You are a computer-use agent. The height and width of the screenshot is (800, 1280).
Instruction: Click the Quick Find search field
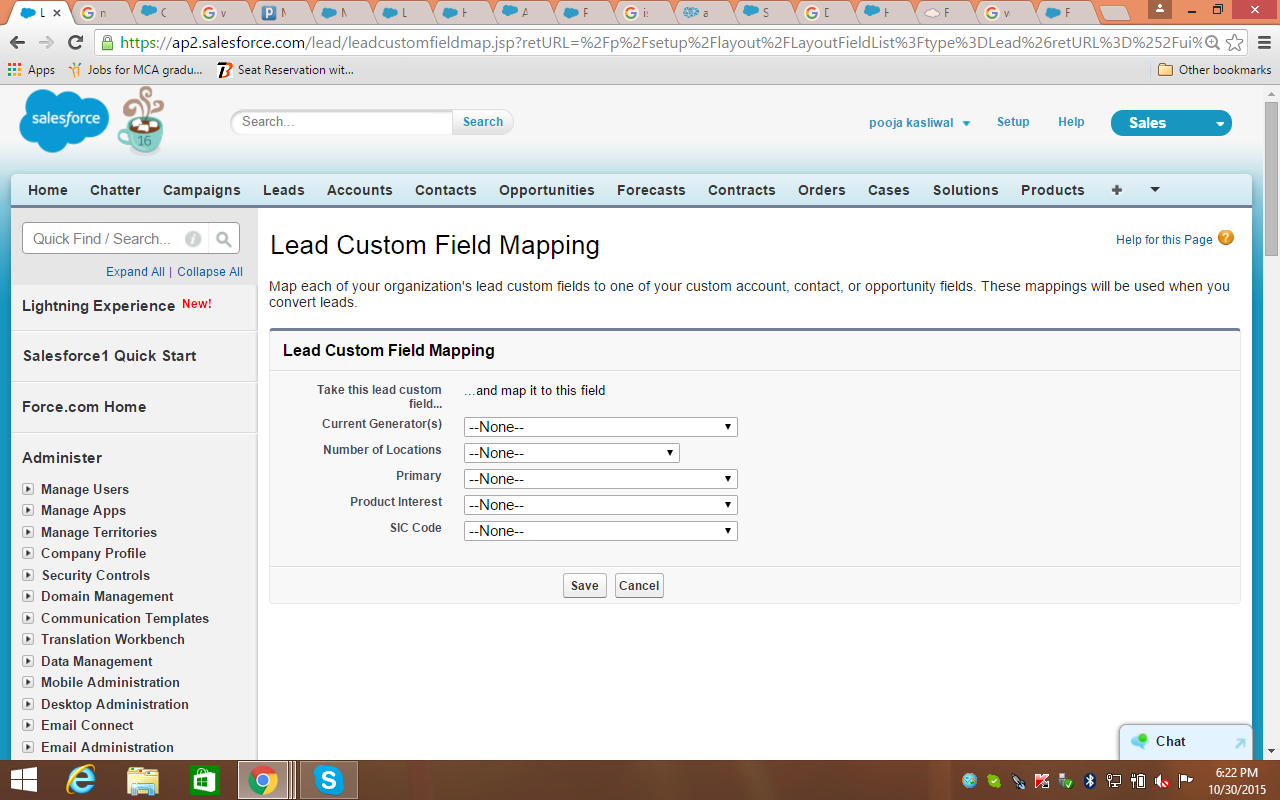tap(117, 239)
